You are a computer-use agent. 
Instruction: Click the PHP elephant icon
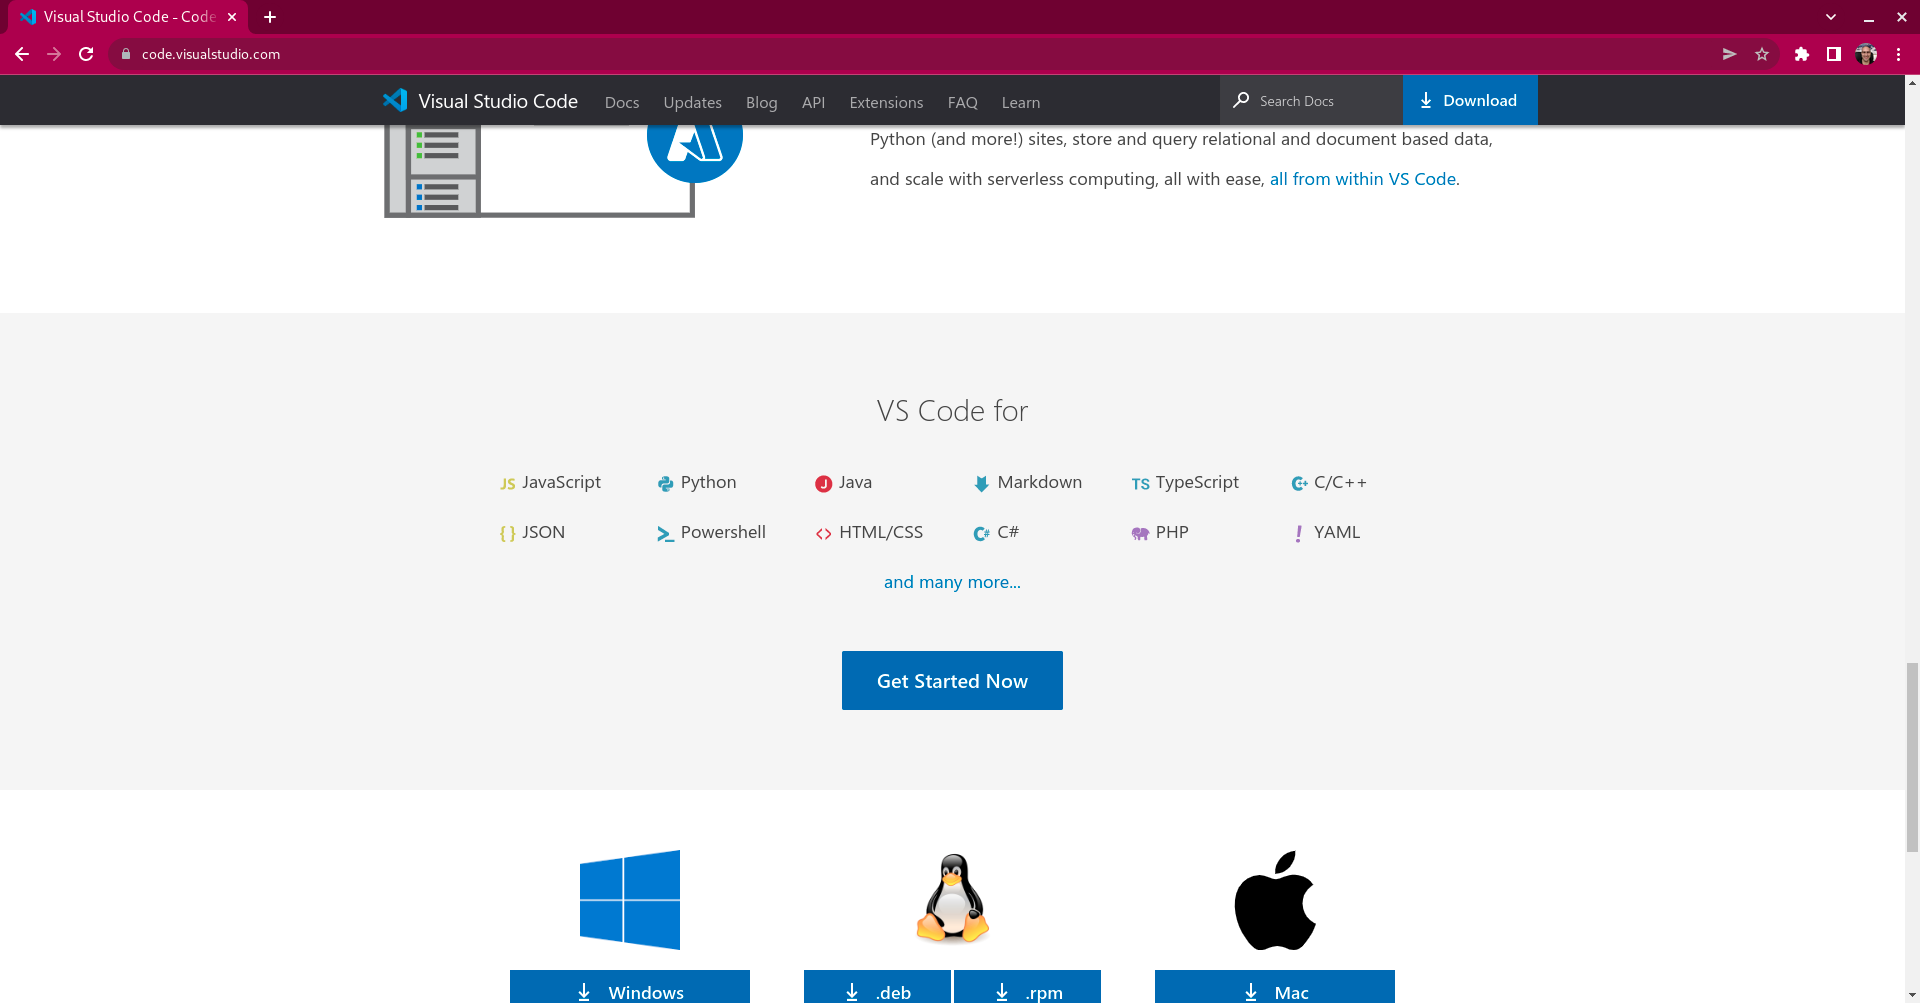pyautogui.click(x=1140, y=534)
